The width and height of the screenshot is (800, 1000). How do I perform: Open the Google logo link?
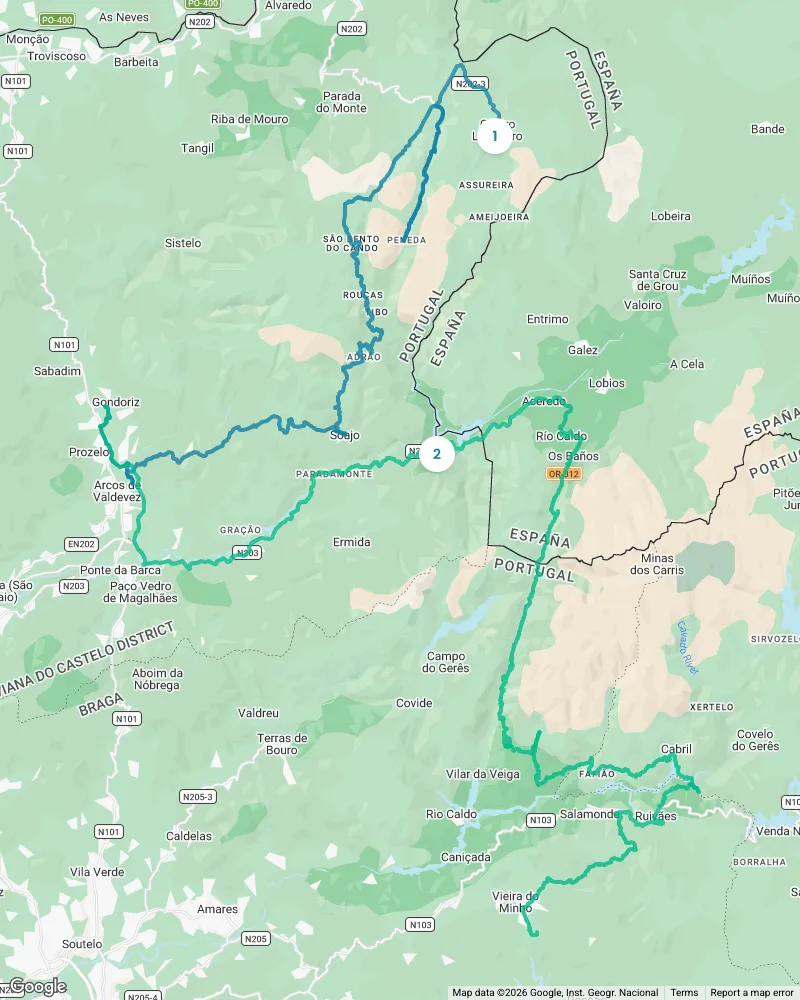pyautogui.click(x=38, y=987)
